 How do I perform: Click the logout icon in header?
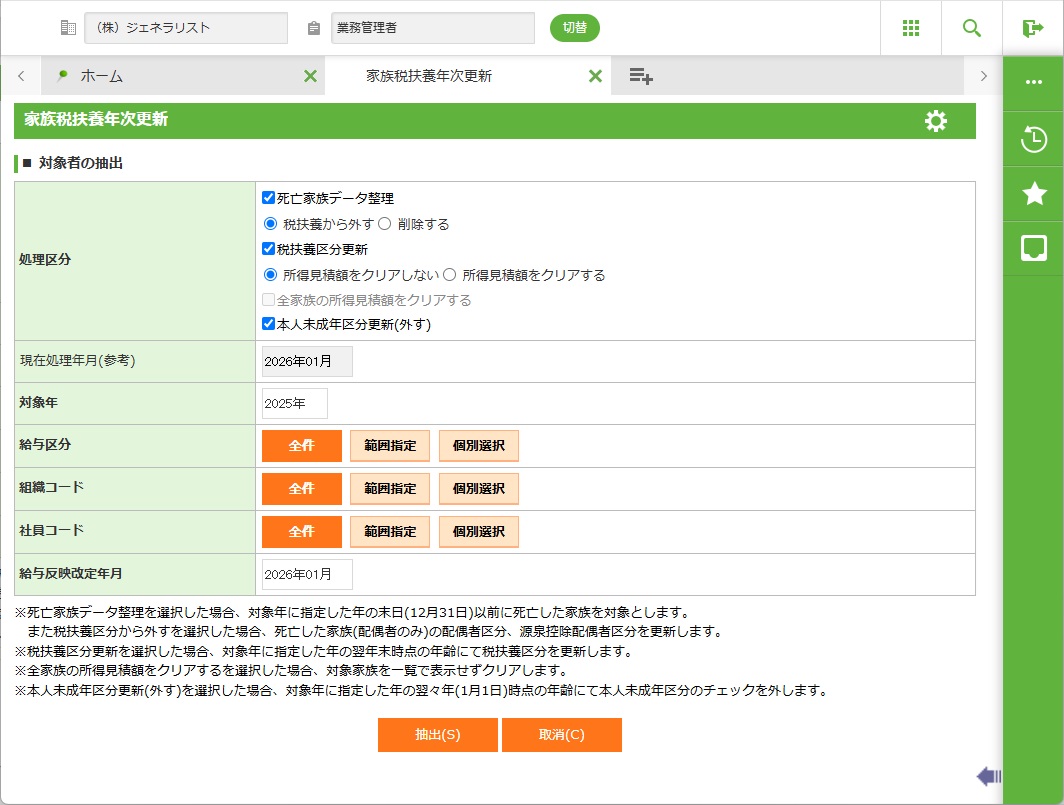[x=1033, y=28]
